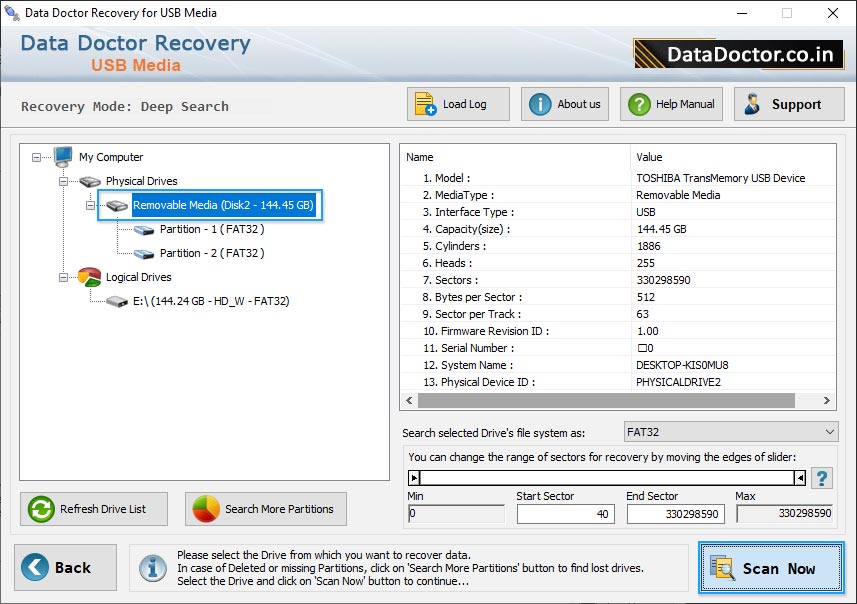Open the file system FAT32 dropdown
This screenshot has height=604, width=857.
[829, 432]
